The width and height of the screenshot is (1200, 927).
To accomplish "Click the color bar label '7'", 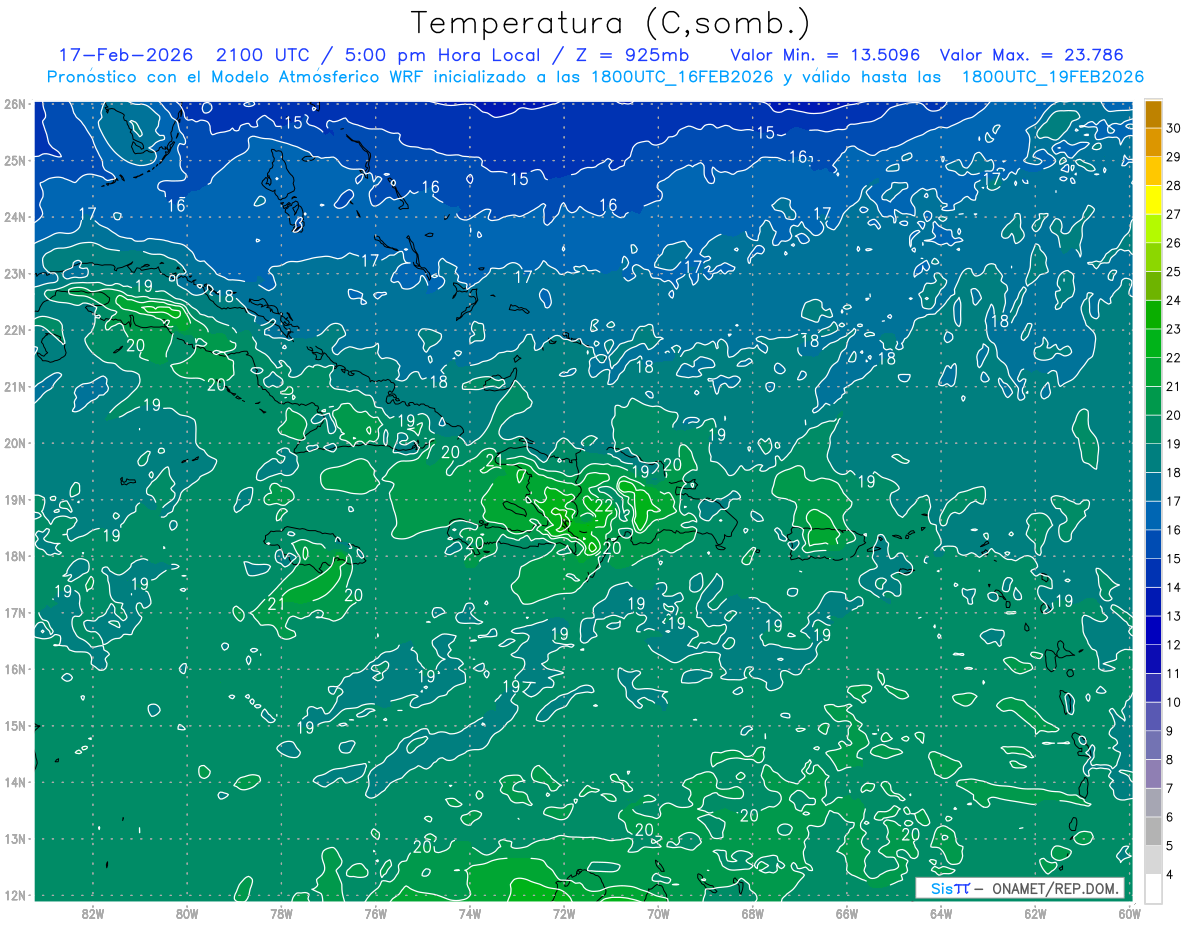I will [1170, 788].
